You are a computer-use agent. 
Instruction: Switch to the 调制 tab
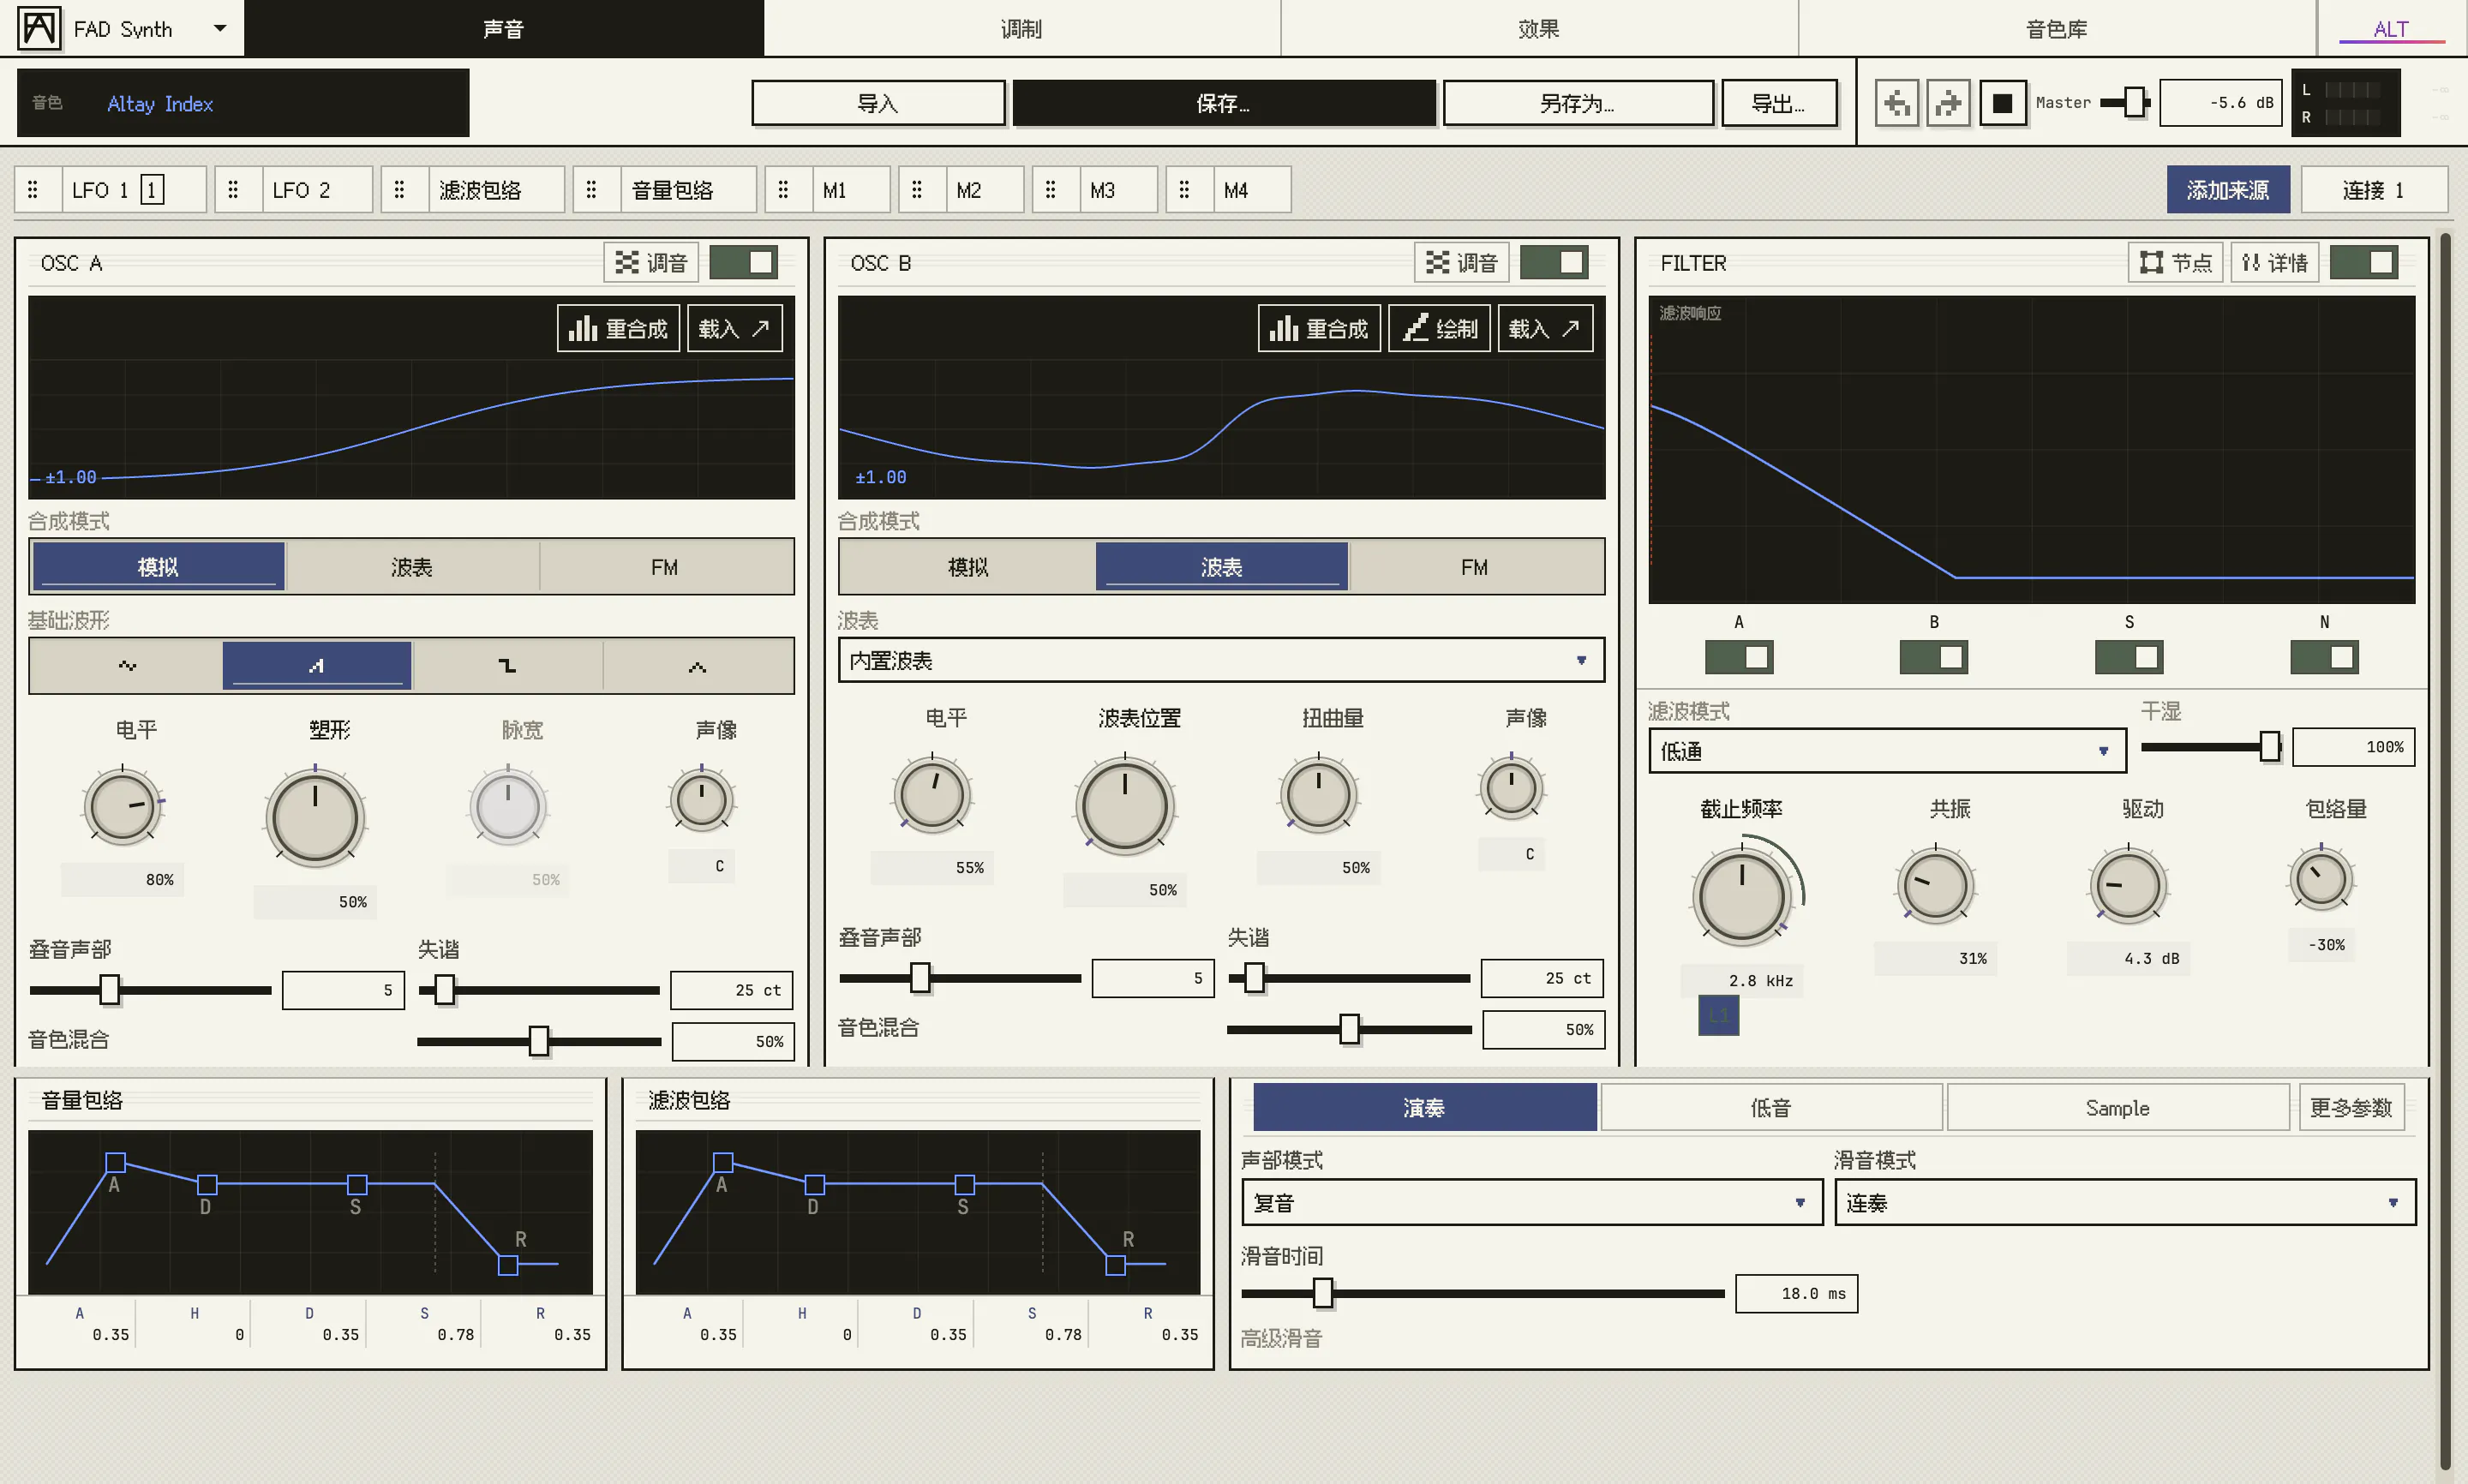click(x=1021, y=28)
